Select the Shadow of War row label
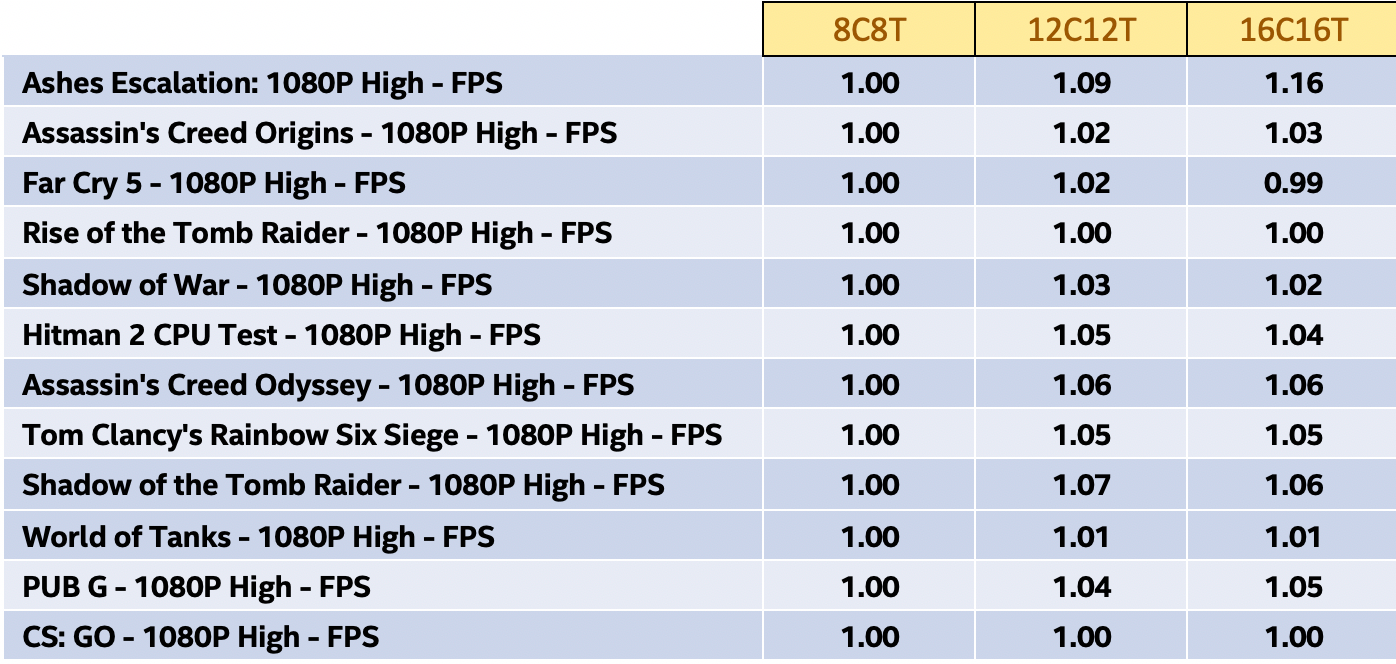The height and width of the screenshot is (664, 1396). [257, 285]
